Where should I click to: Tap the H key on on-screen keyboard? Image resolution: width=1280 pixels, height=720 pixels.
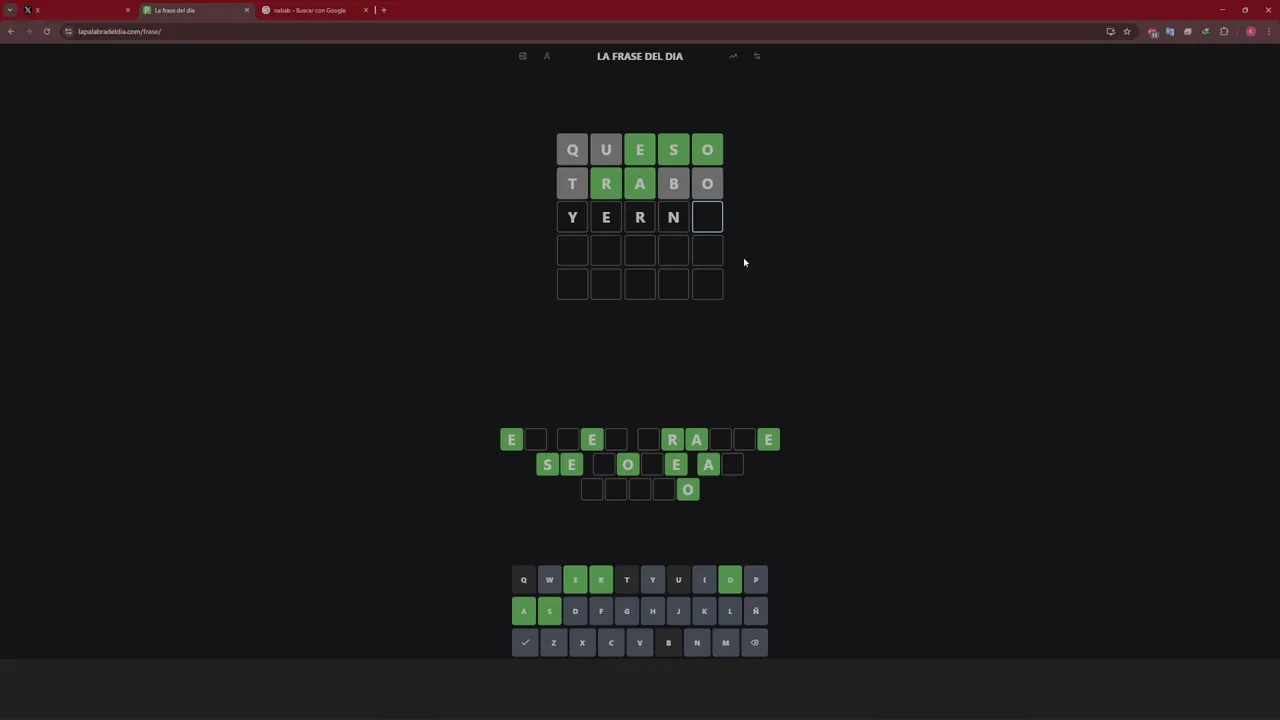(652, 611)
